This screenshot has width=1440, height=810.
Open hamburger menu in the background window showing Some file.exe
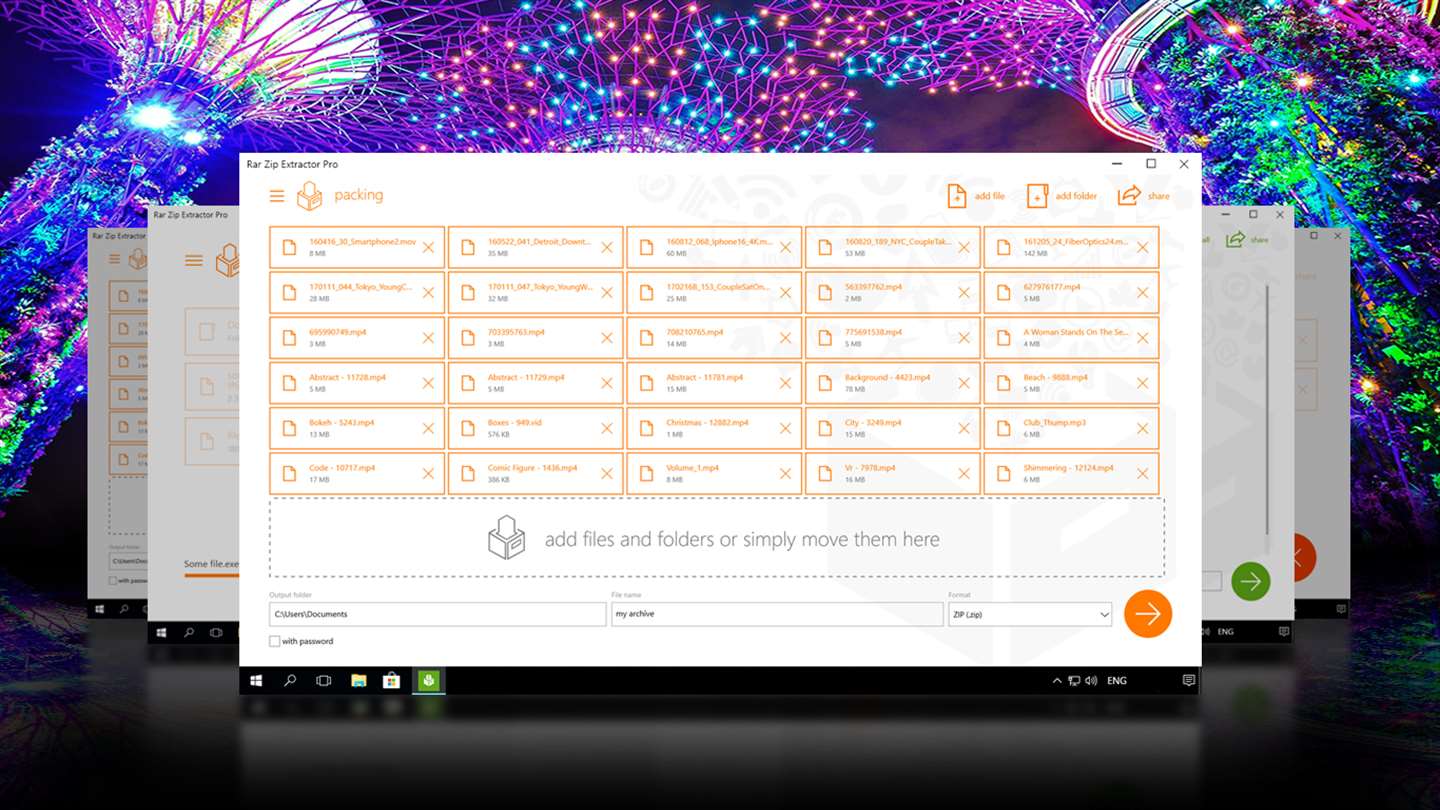click(194, 261)
